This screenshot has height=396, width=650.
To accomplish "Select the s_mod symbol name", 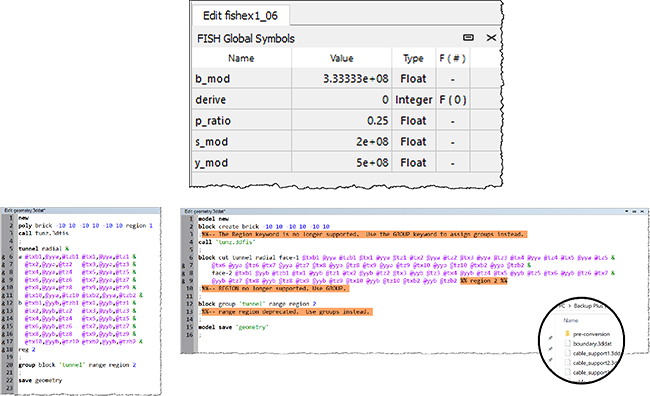I will (x=211, y=142).
